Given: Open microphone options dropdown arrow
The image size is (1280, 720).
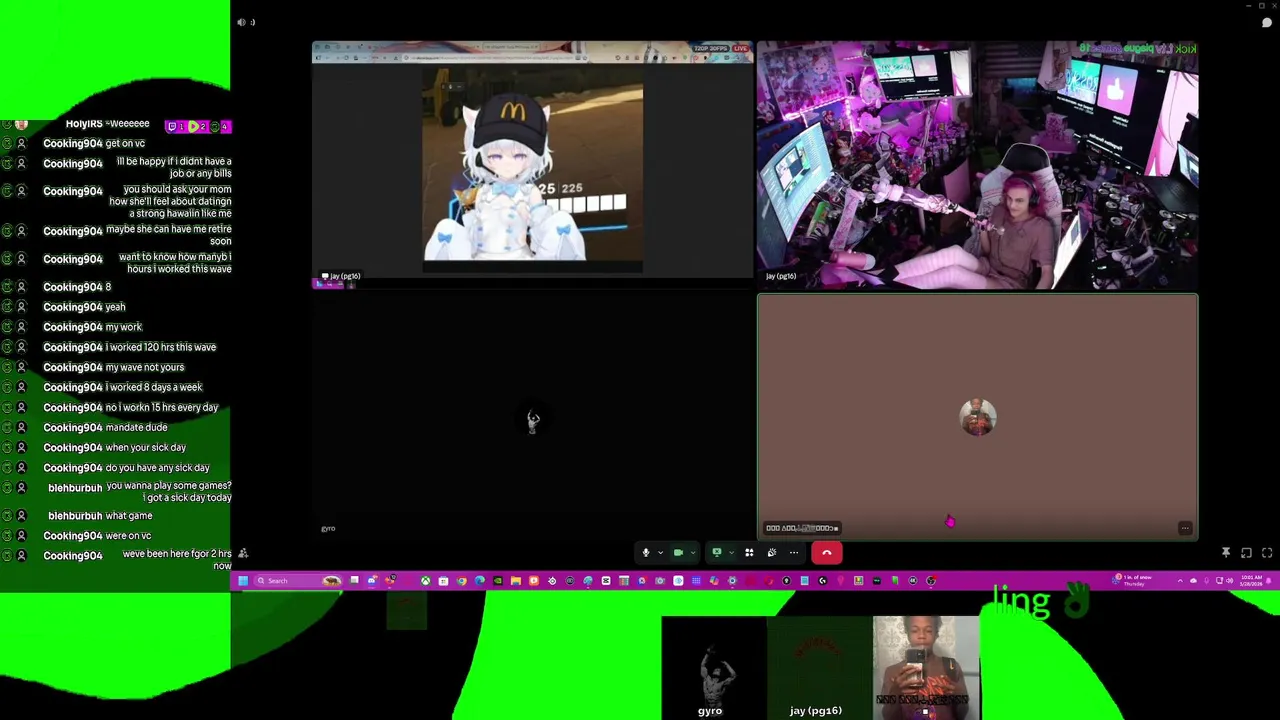Looking at the screenshot, I should 660,553.
